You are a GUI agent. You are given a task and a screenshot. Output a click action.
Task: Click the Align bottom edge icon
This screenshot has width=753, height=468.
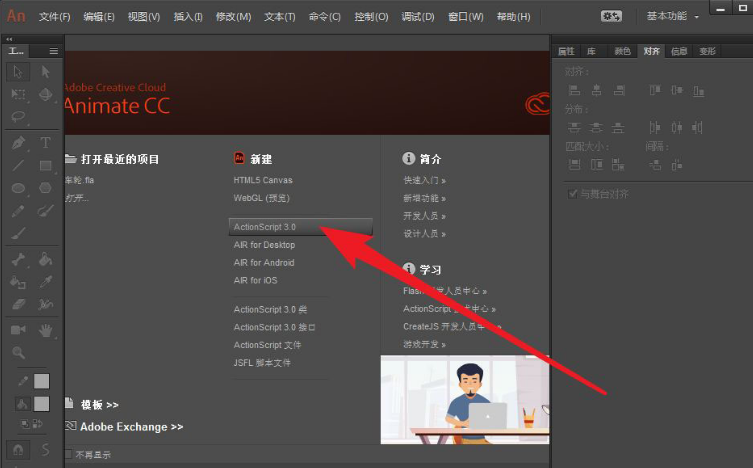tap(698, 90)
